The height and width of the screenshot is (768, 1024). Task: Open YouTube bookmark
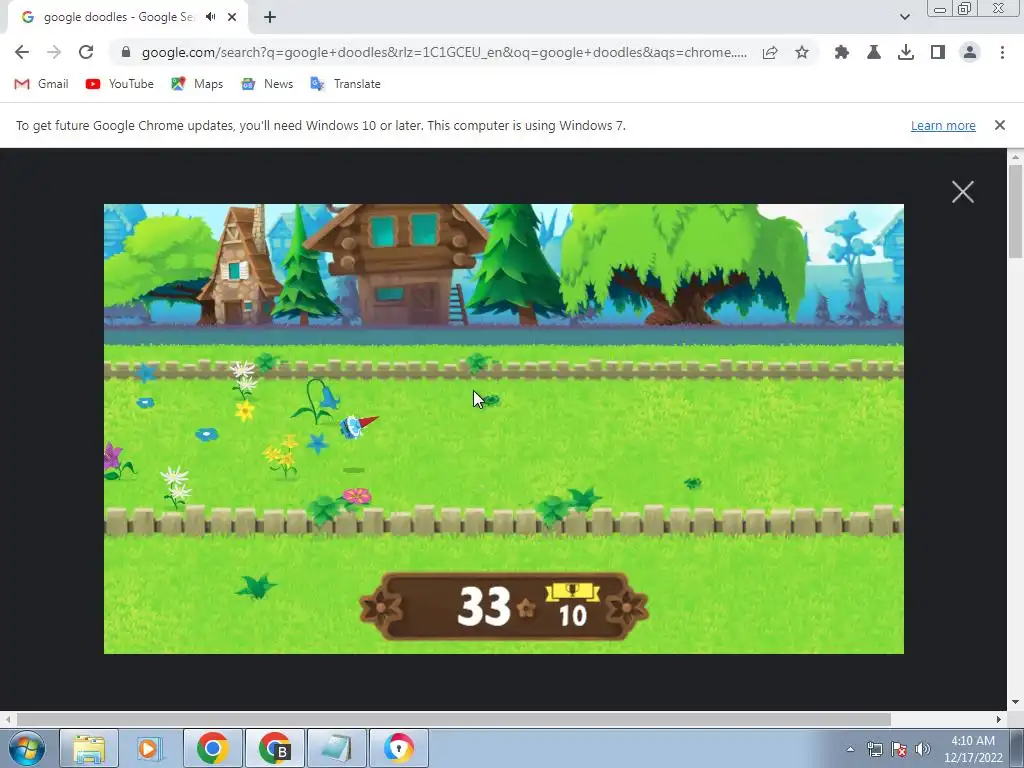point(120,84)
